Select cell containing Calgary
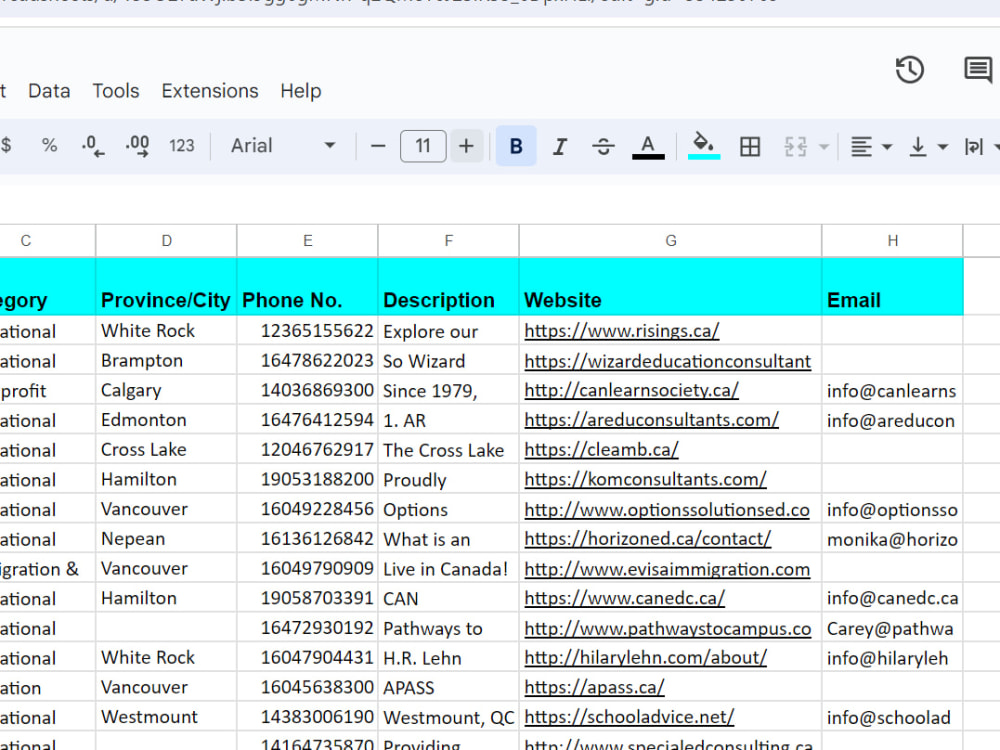 point(166,390)
